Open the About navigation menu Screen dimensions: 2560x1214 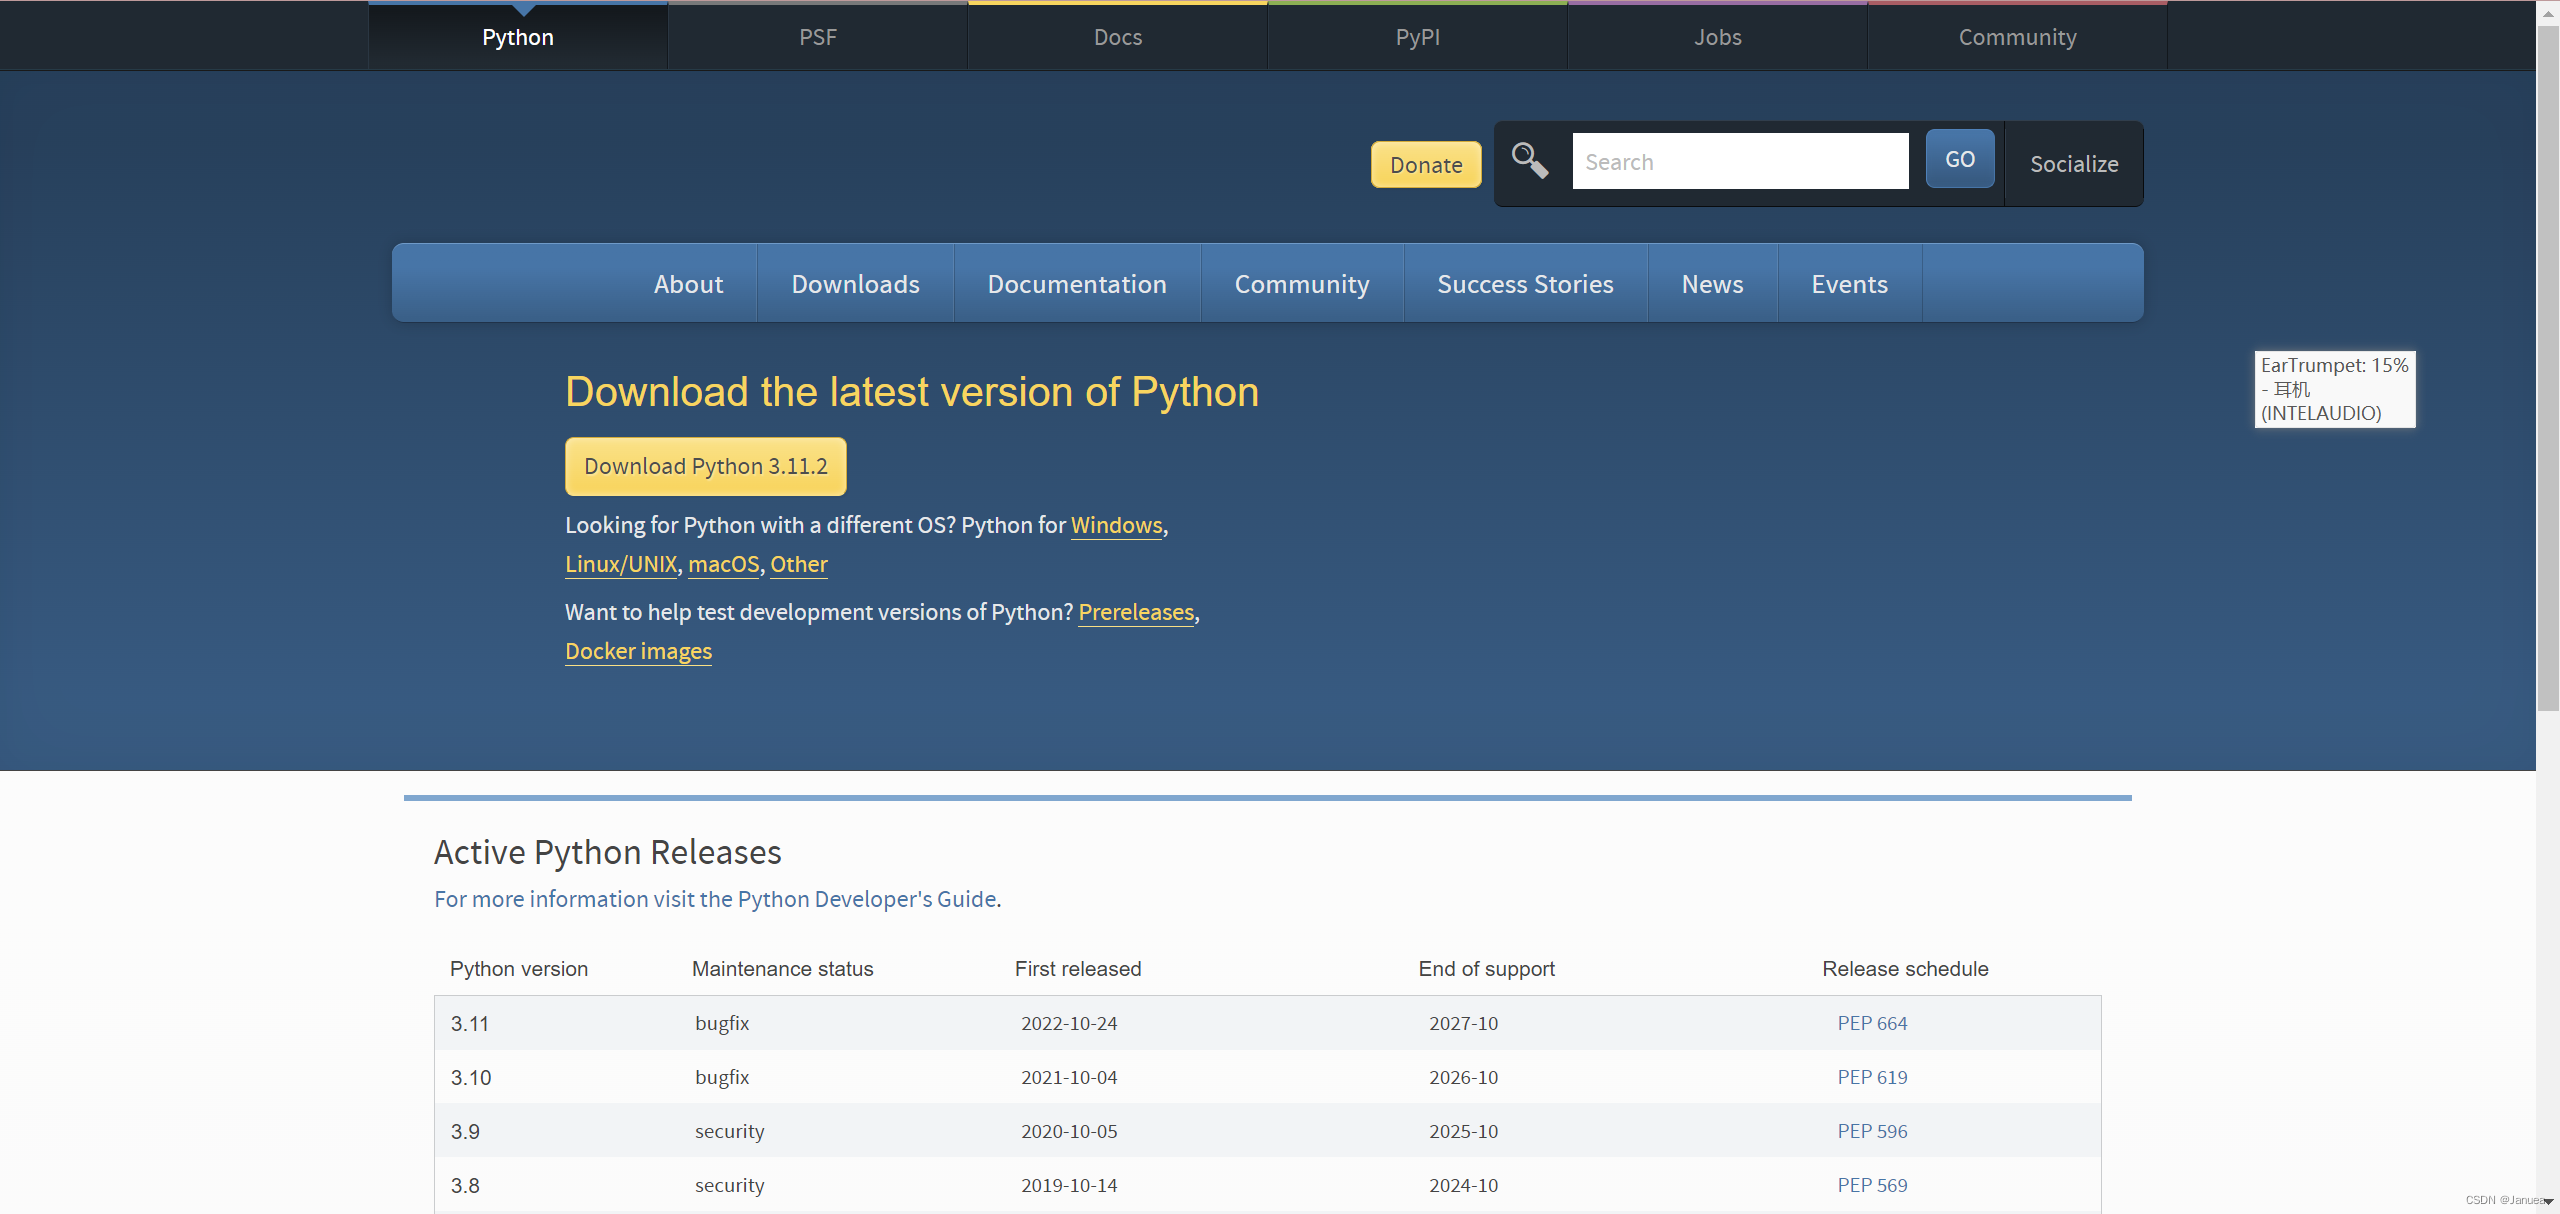coord(688,284)
